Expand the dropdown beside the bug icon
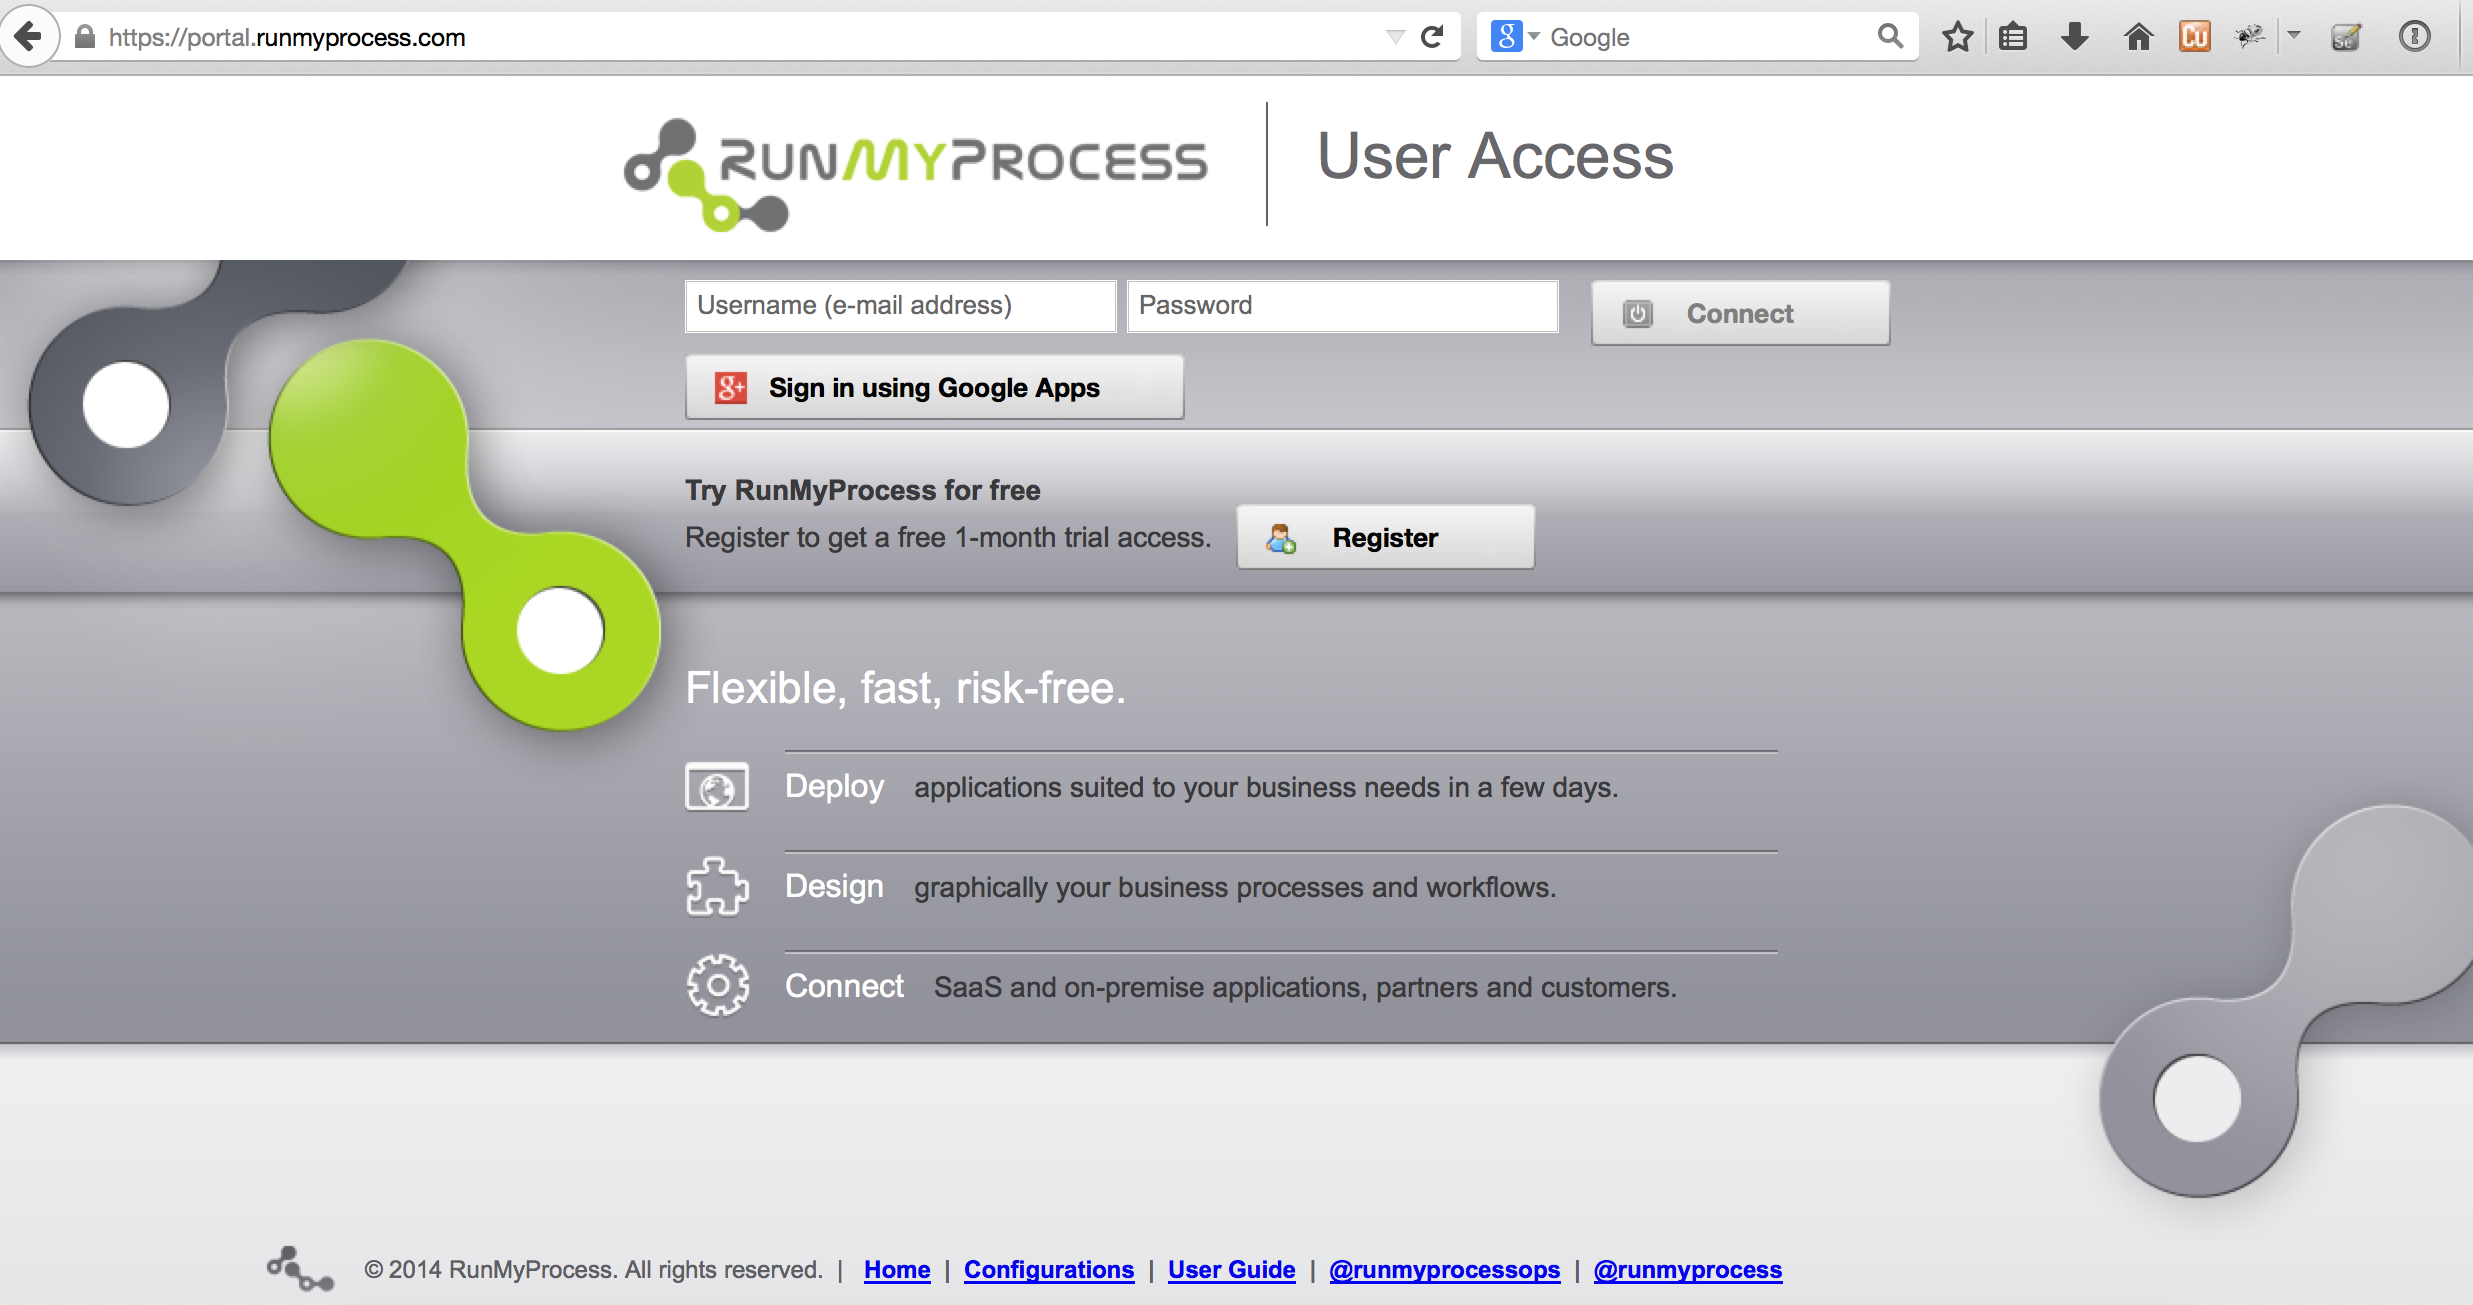Screen dimensions: 2473x1305 pyautogui.click(x=2294, y=35)
